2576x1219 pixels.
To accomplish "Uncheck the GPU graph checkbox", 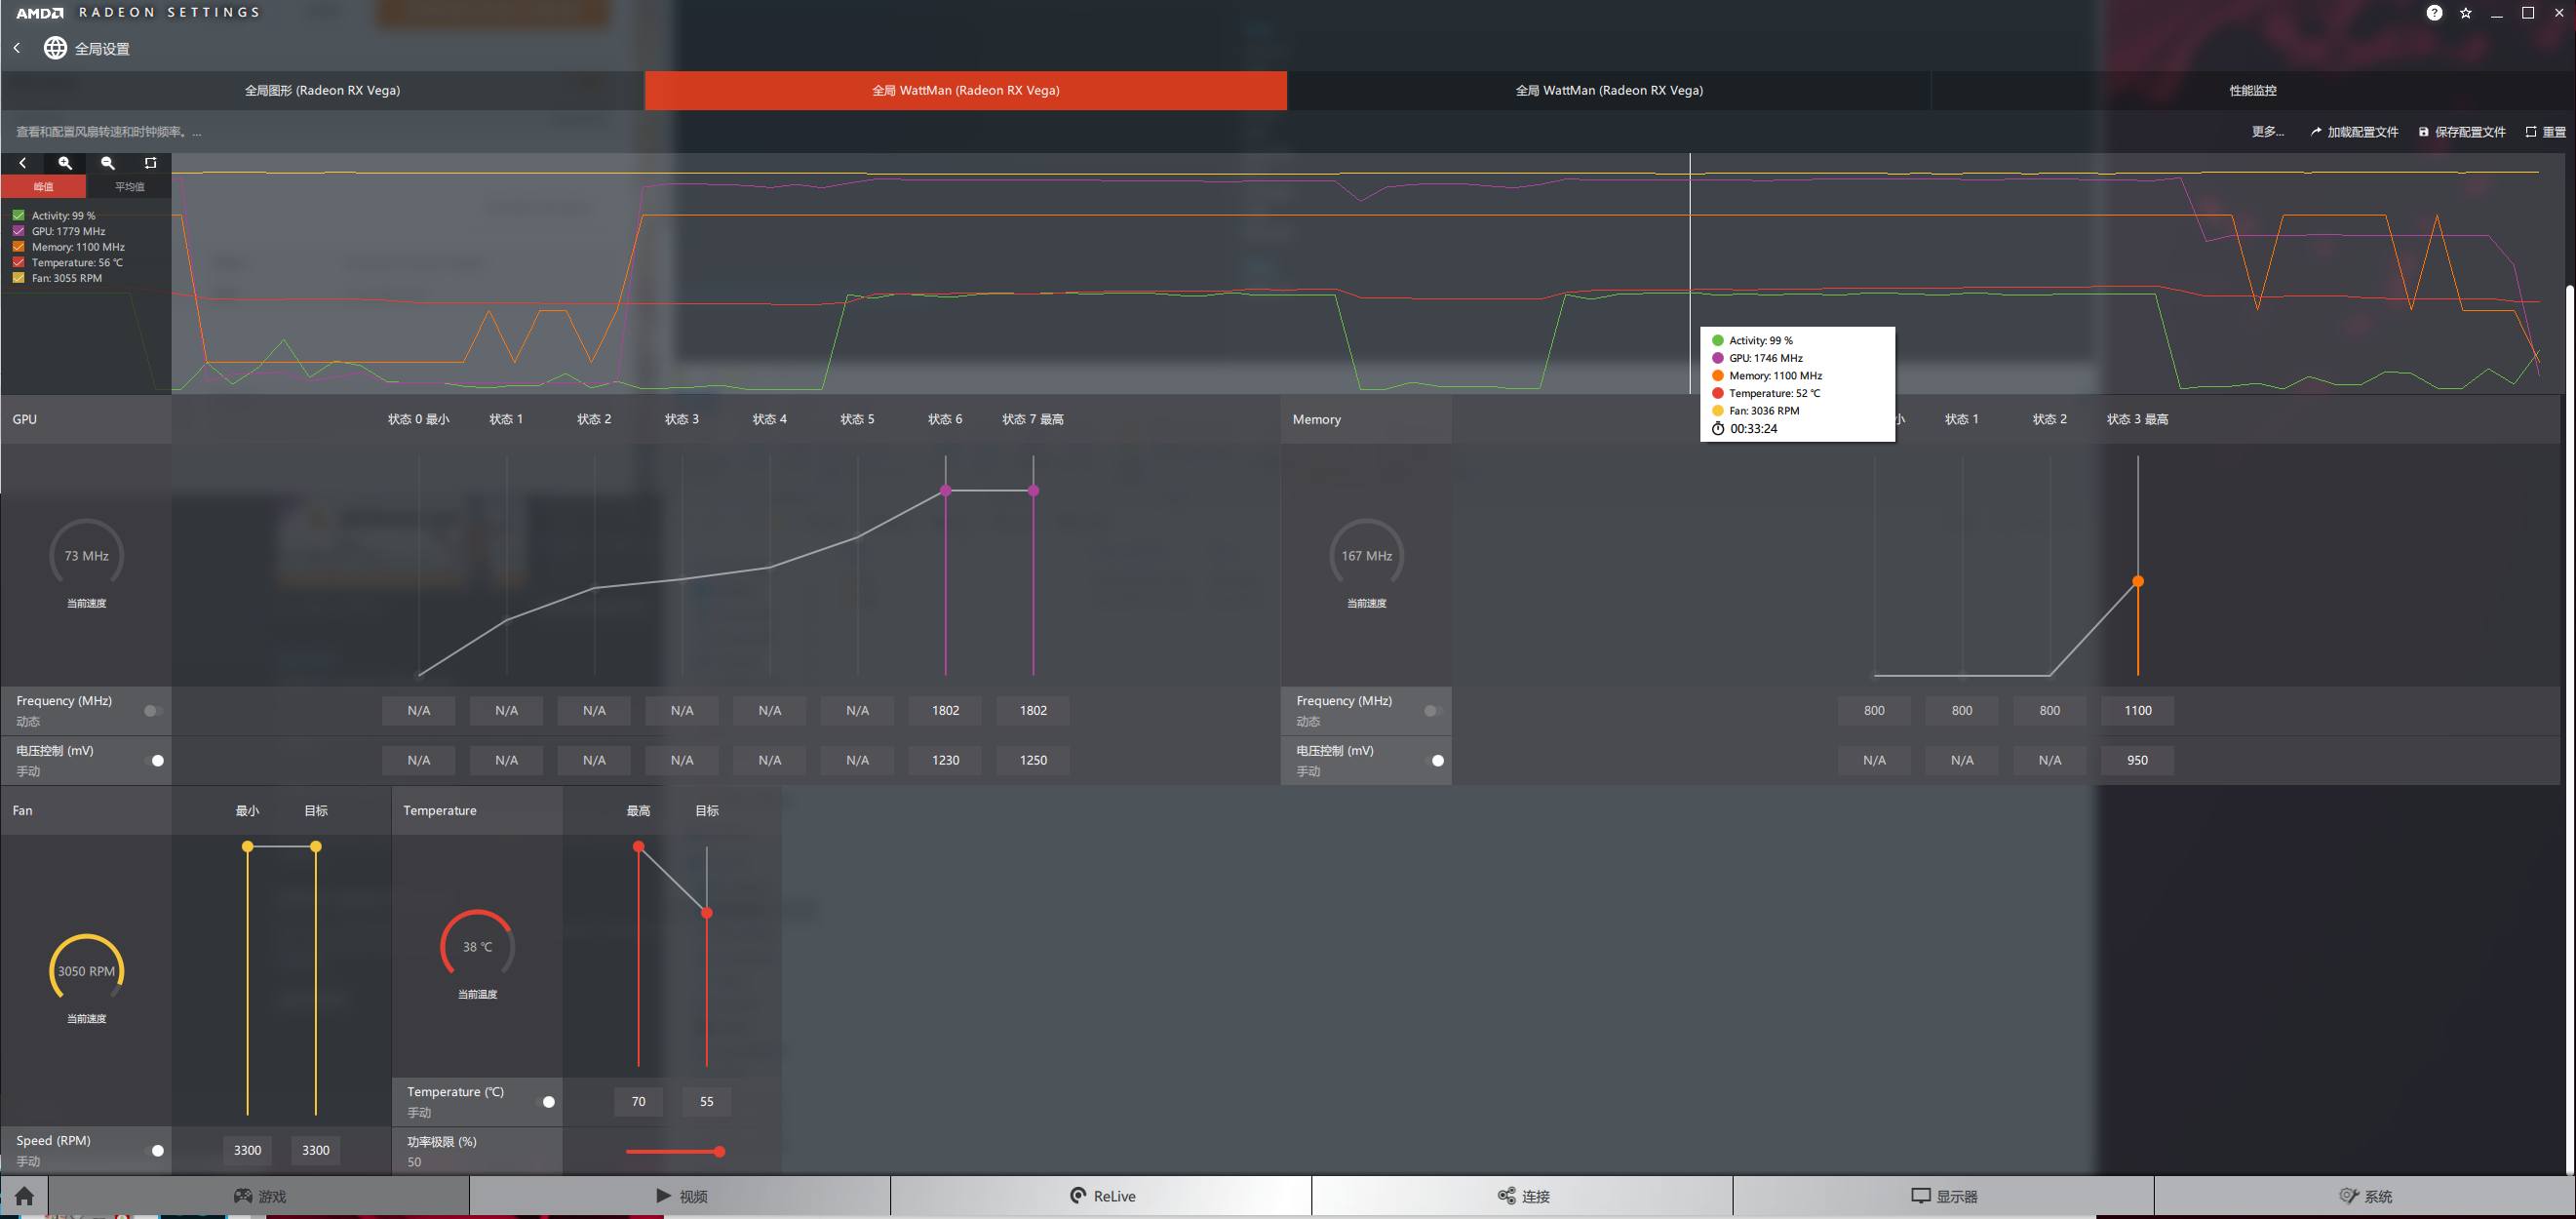I will (18, 231).
